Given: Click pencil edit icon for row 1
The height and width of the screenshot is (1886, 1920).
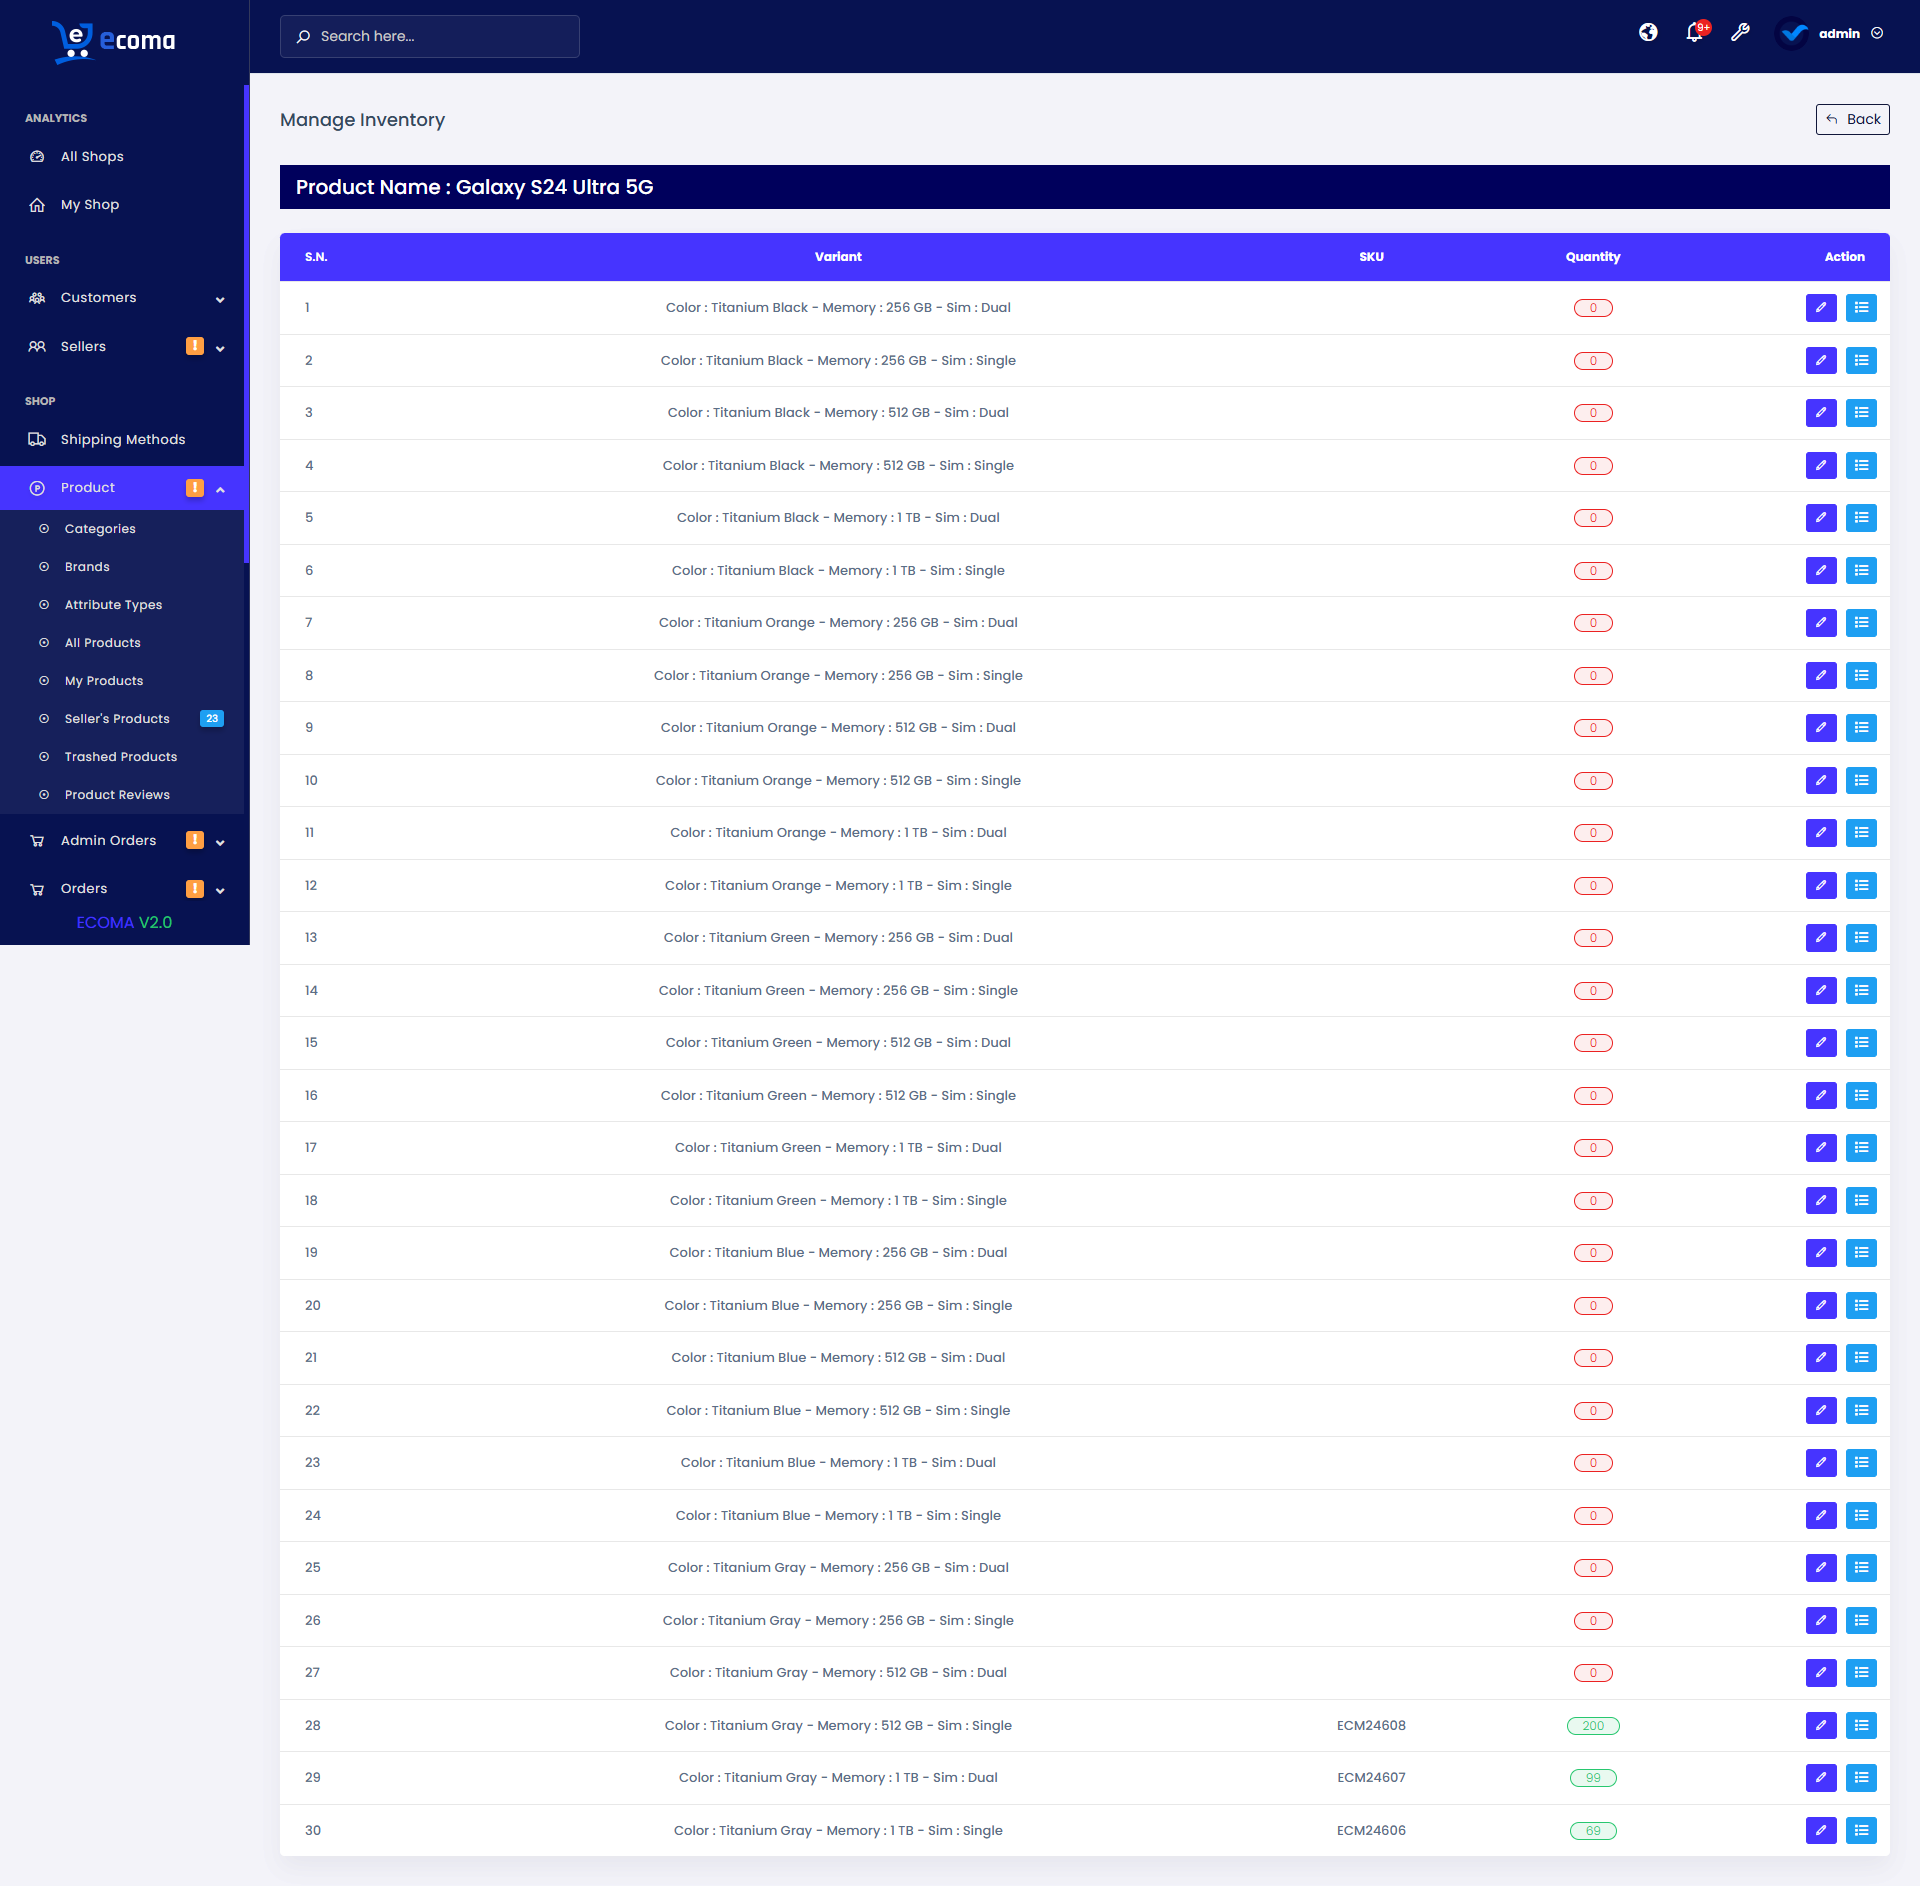Looking at the screenshot, I should pyautogui.click(x=1820, y=308).
